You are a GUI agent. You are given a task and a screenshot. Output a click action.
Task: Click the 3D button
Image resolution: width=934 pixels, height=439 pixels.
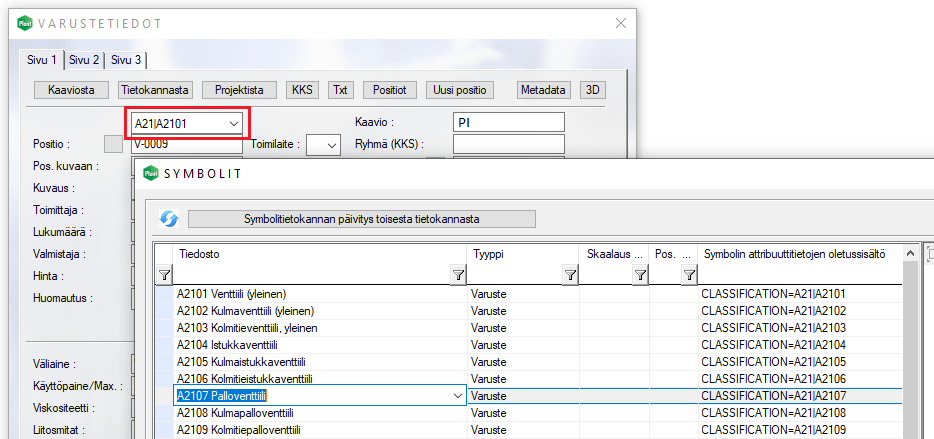(593, 90)
